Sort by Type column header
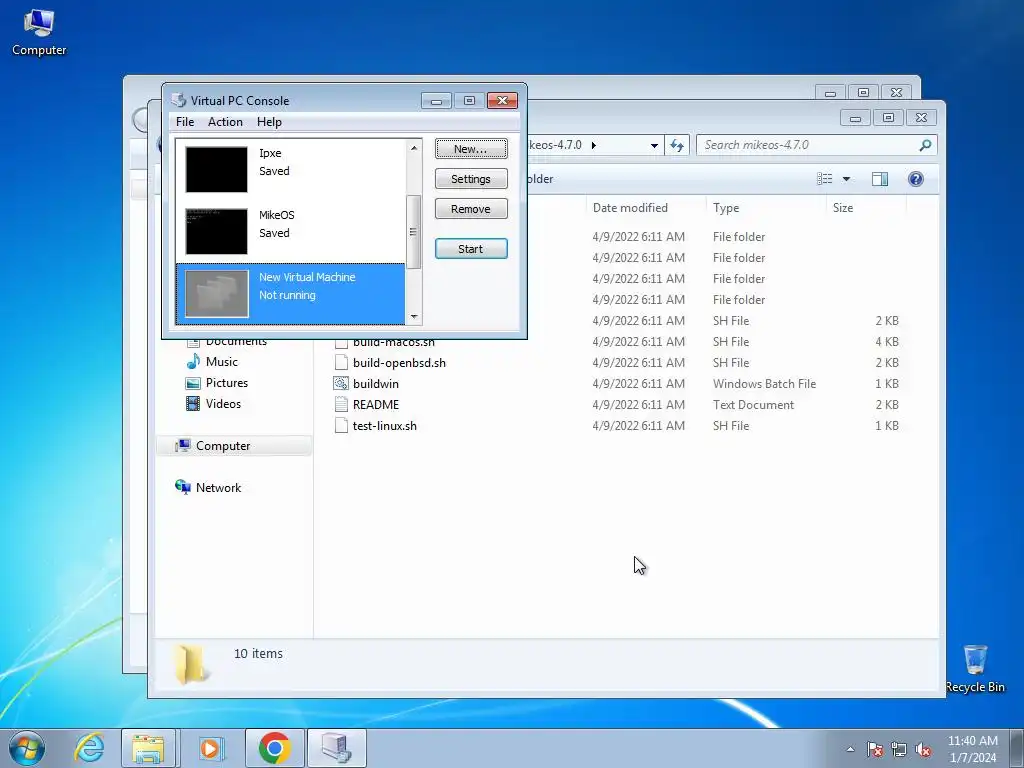 (726, 208)
